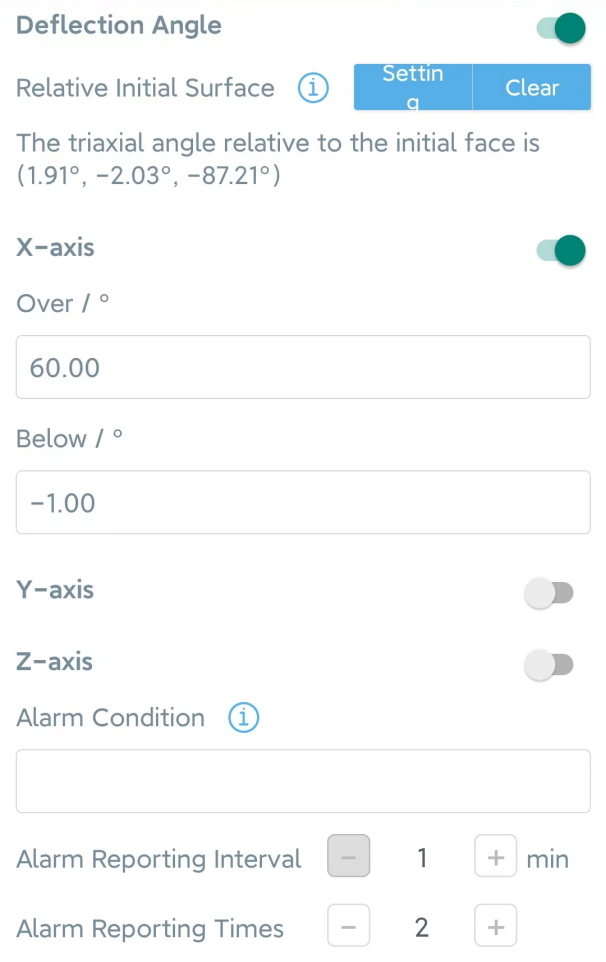Enable the Z-axis toggle
Image resolution: width=606 pixels, height=962 pixels.
click(x=549, y=664)
